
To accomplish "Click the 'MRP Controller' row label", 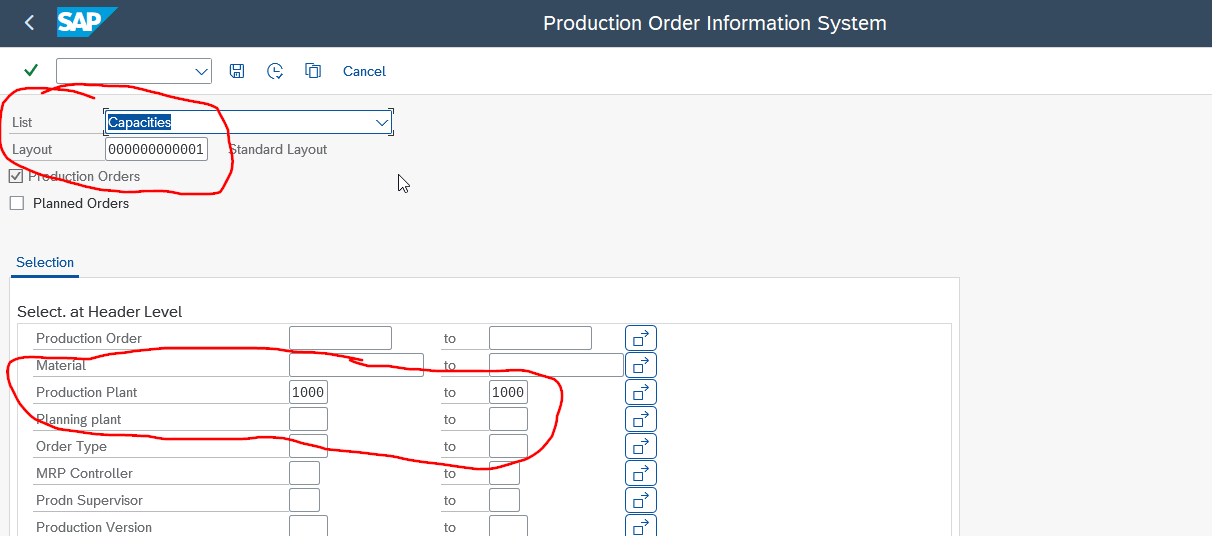I will click(84, 473).
